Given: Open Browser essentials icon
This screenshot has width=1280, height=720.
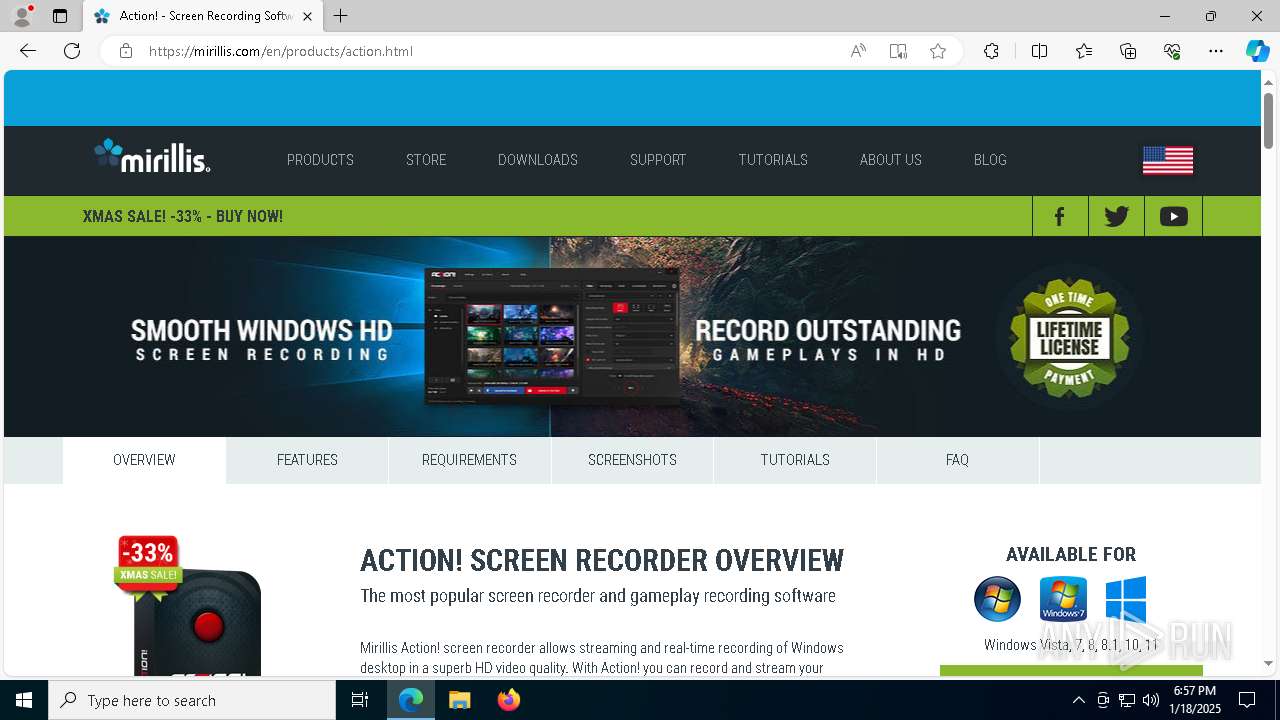Looking at the screenshot, I should (1172, 51).
